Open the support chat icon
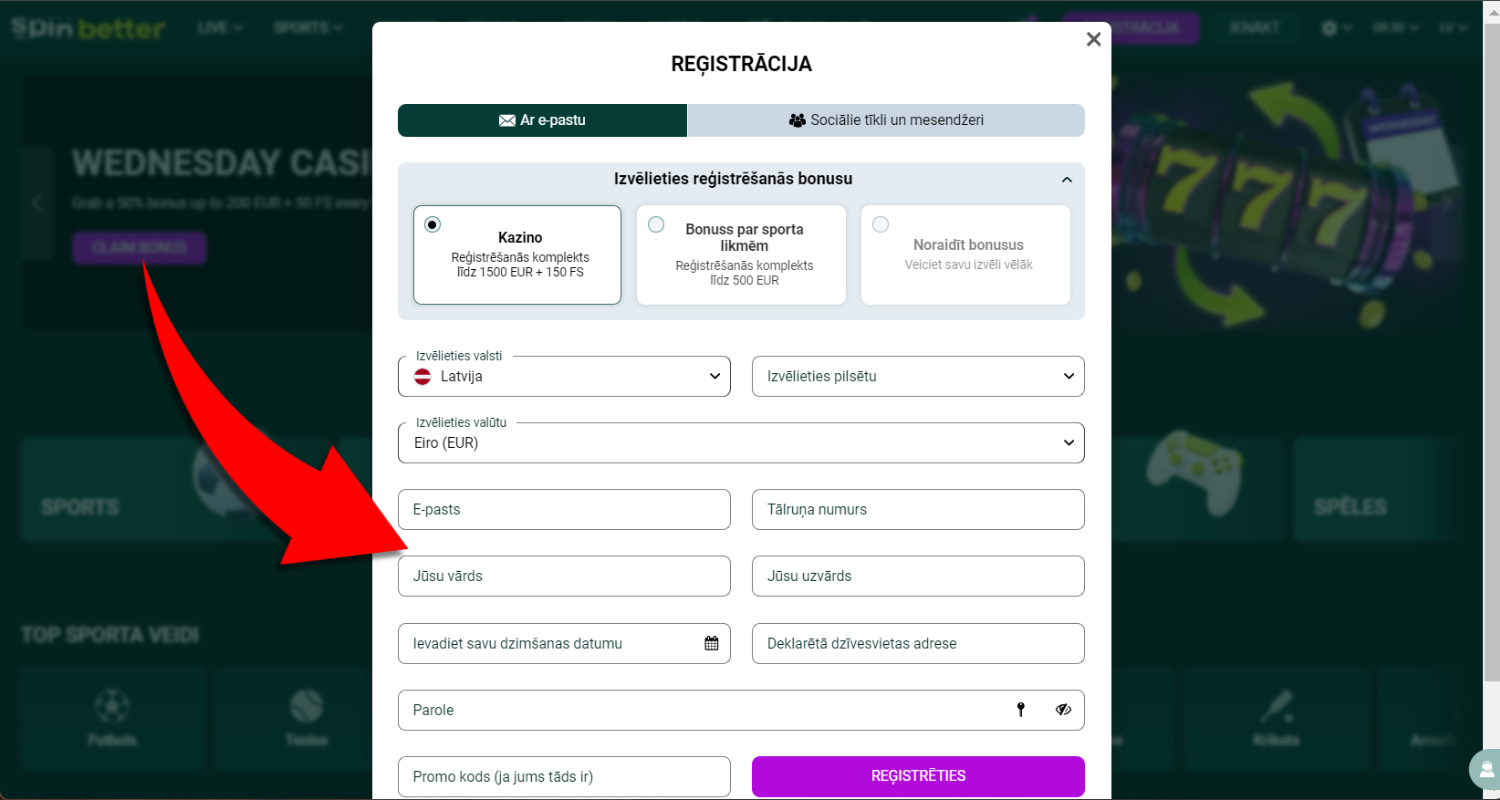 [1484, 770]
